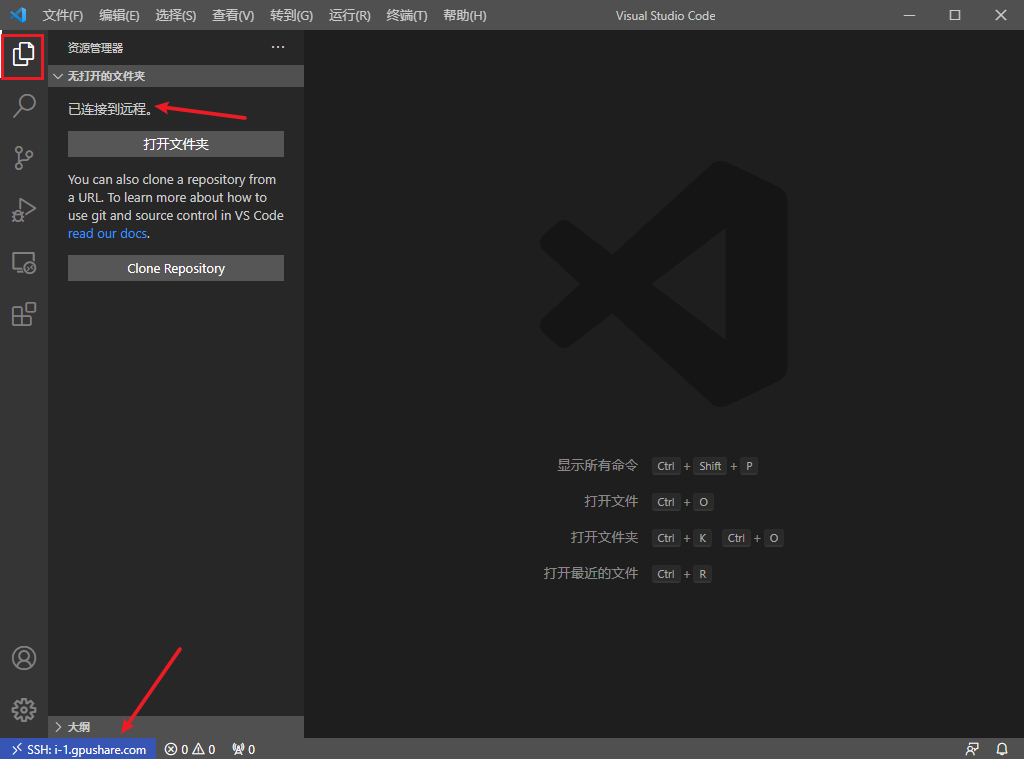
Task: Open the Extensions view icon
Action: pos(24,314)
